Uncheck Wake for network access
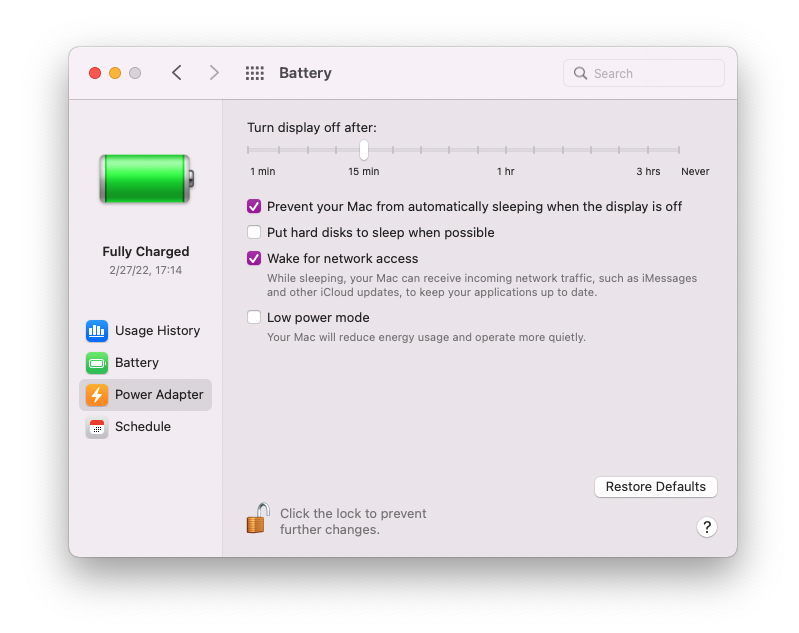 [x=254, y=259]
